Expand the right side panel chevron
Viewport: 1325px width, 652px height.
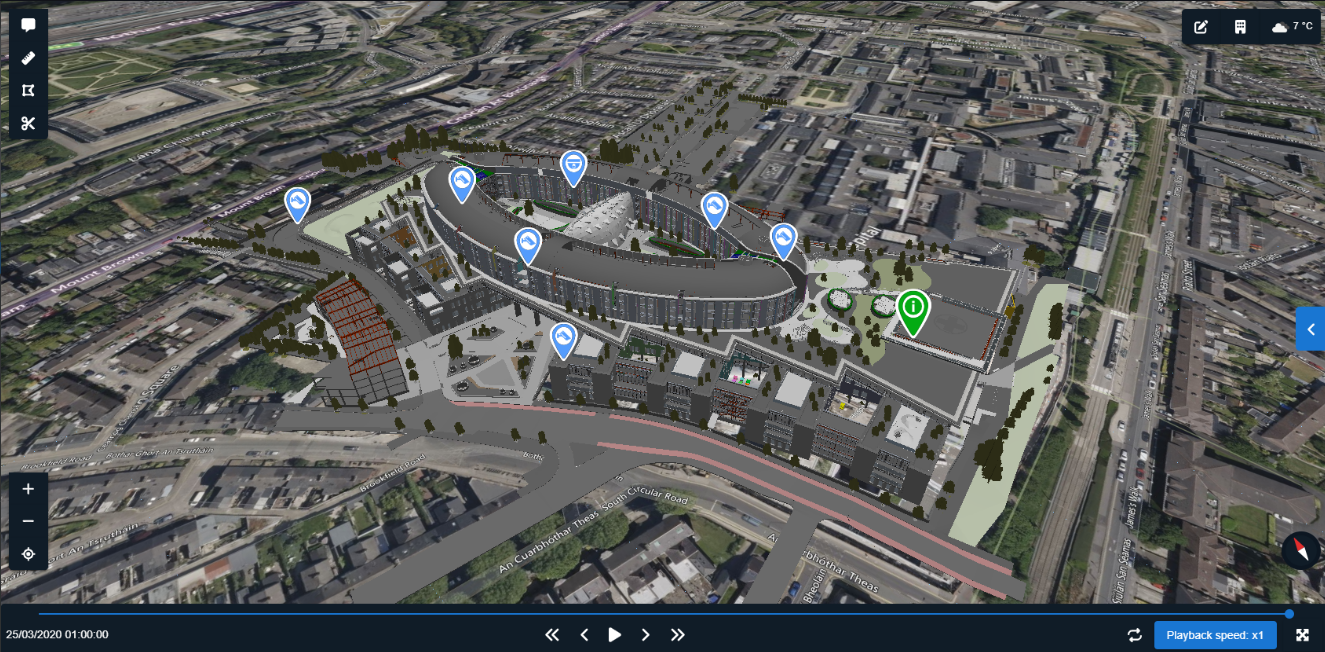[1311, 329]
